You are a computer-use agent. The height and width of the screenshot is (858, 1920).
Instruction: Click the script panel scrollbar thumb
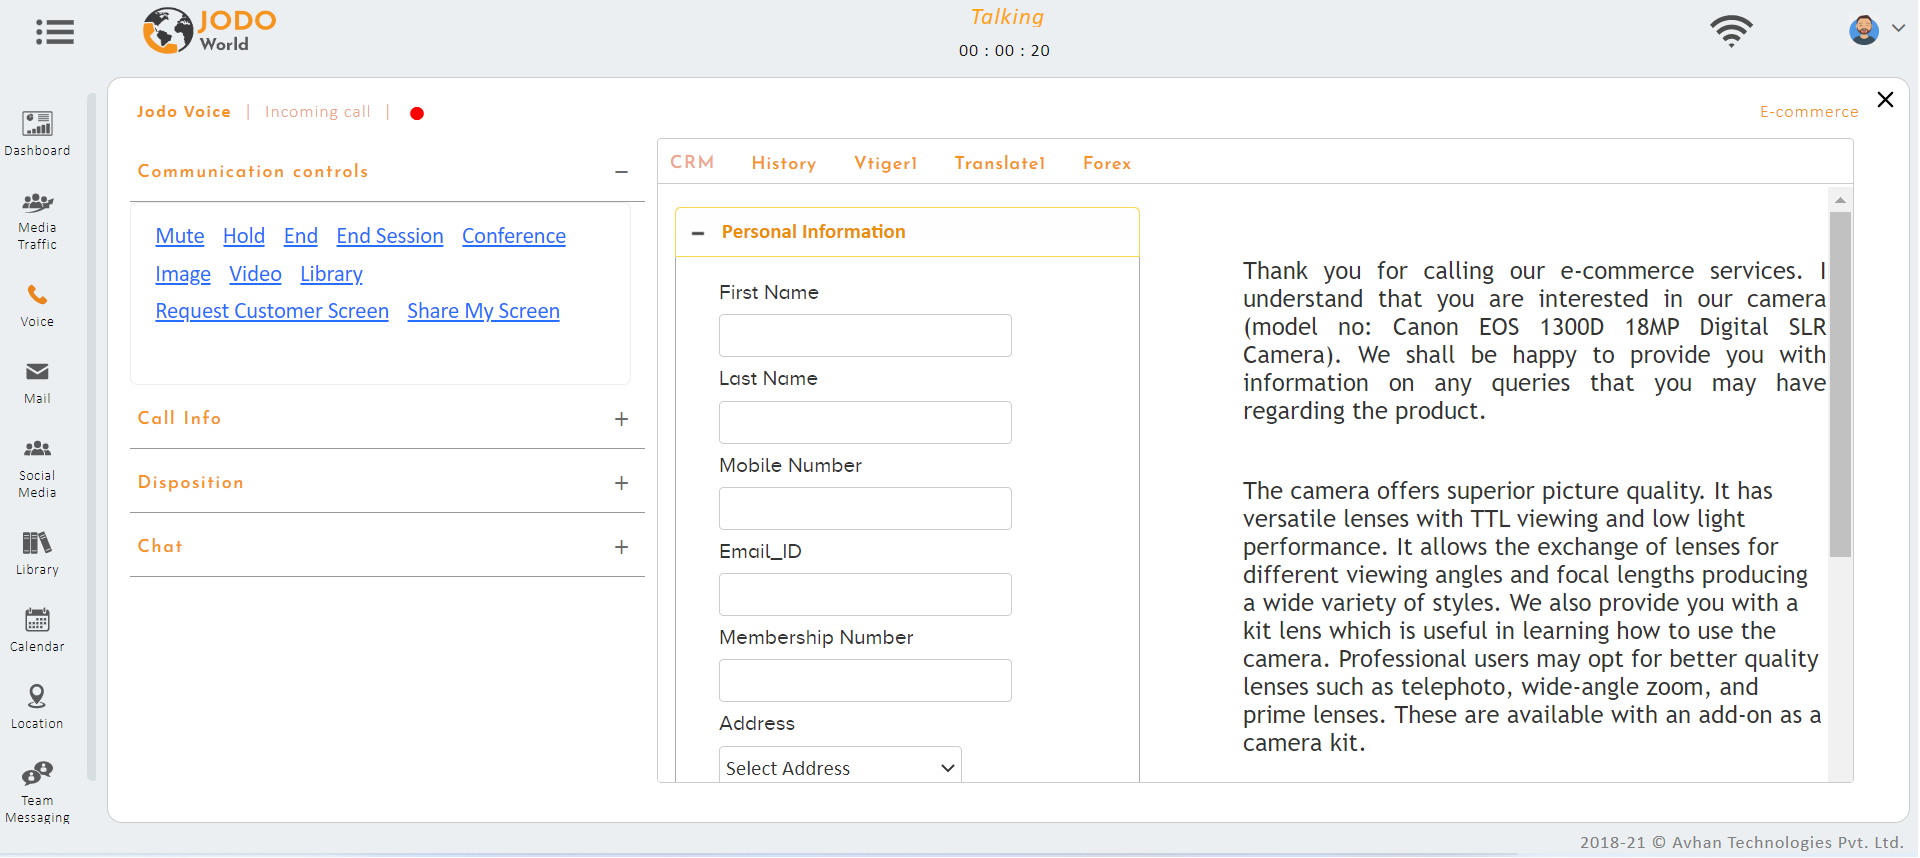1840,384
